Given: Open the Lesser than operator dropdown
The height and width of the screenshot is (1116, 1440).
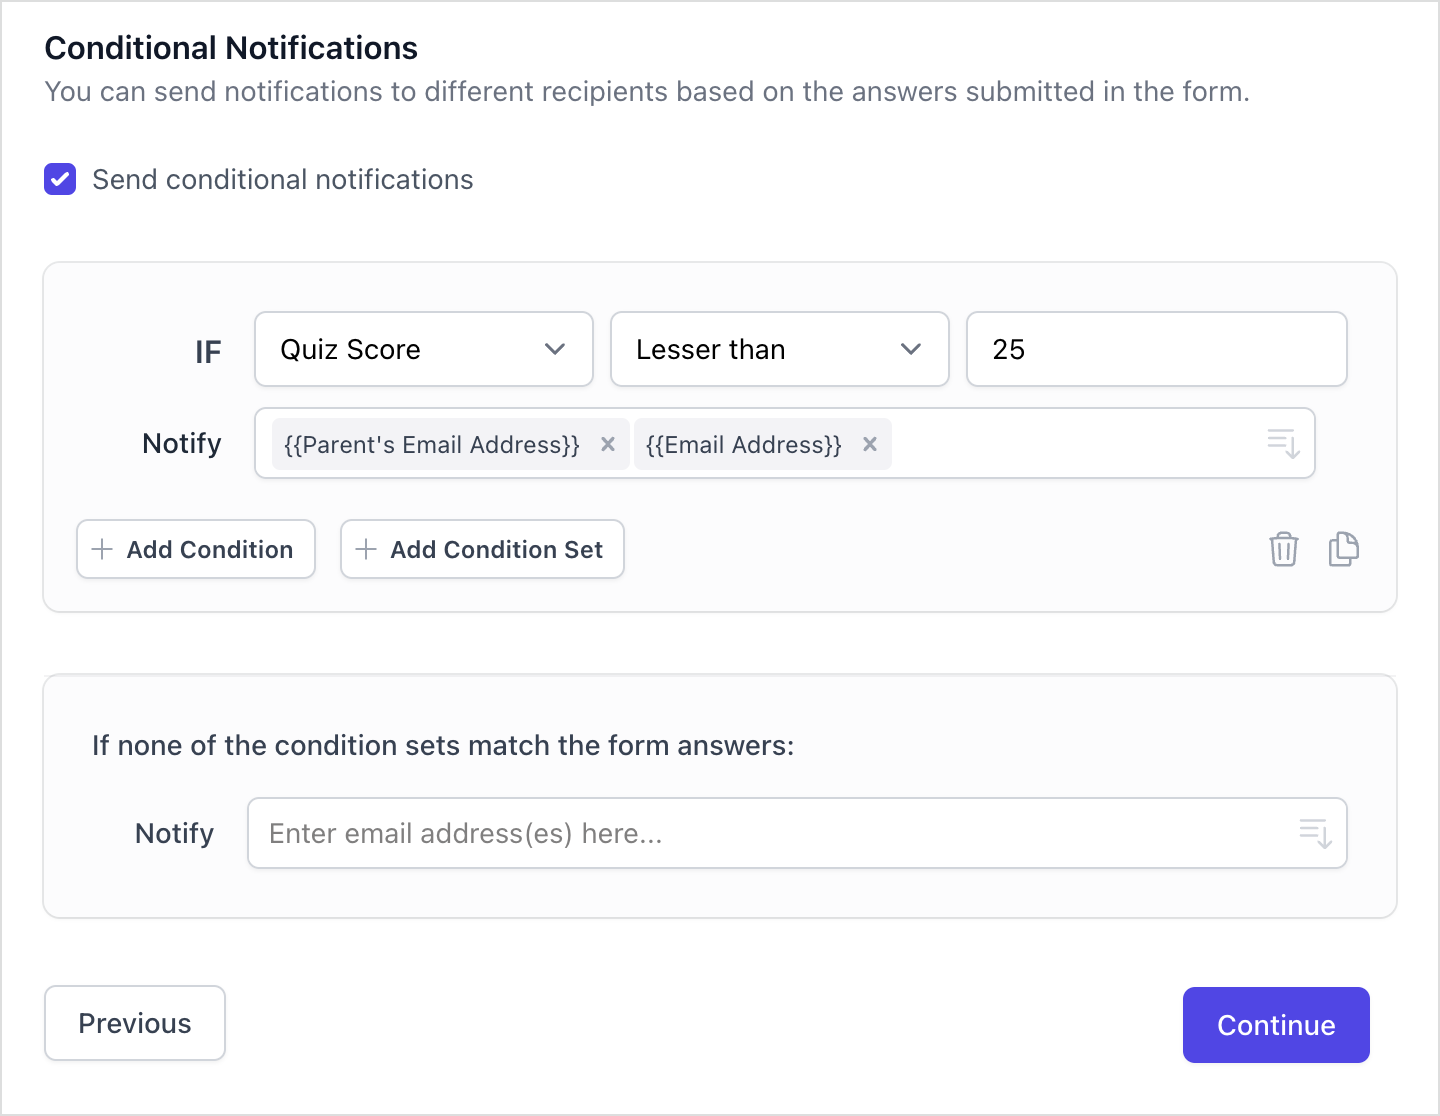Looking at the screenshot, I should tap(779, 349).
